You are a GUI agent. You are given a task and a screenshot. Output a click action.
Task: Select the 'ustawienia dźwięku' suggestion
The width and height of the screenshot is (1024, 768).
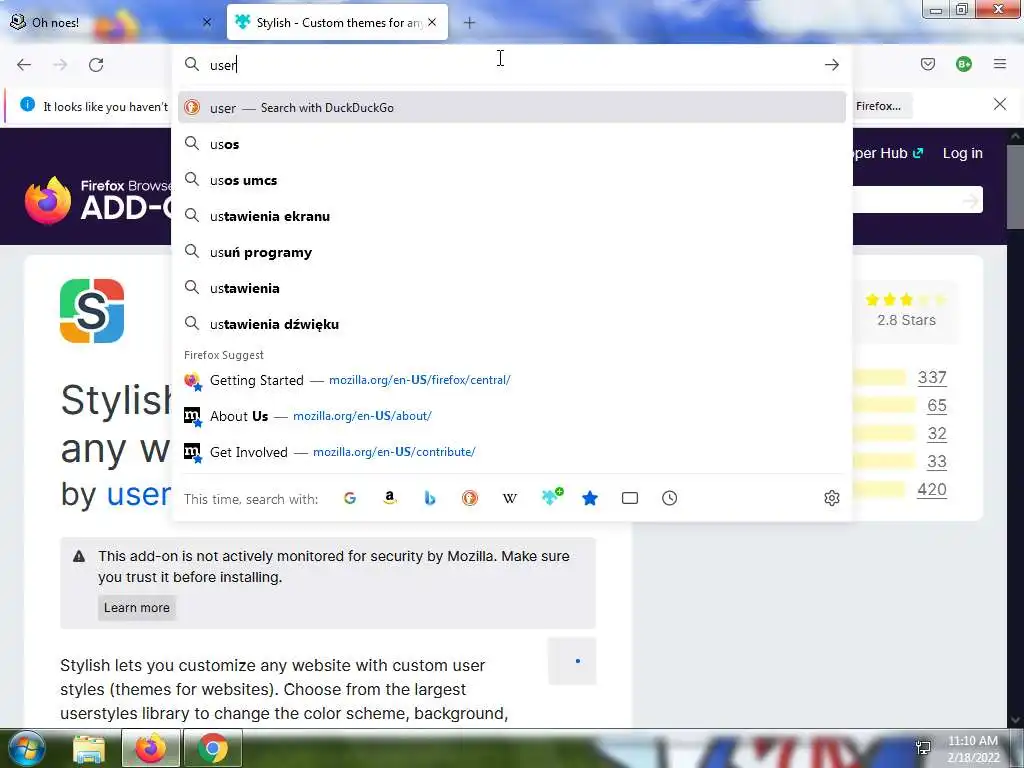pos(512,324)
